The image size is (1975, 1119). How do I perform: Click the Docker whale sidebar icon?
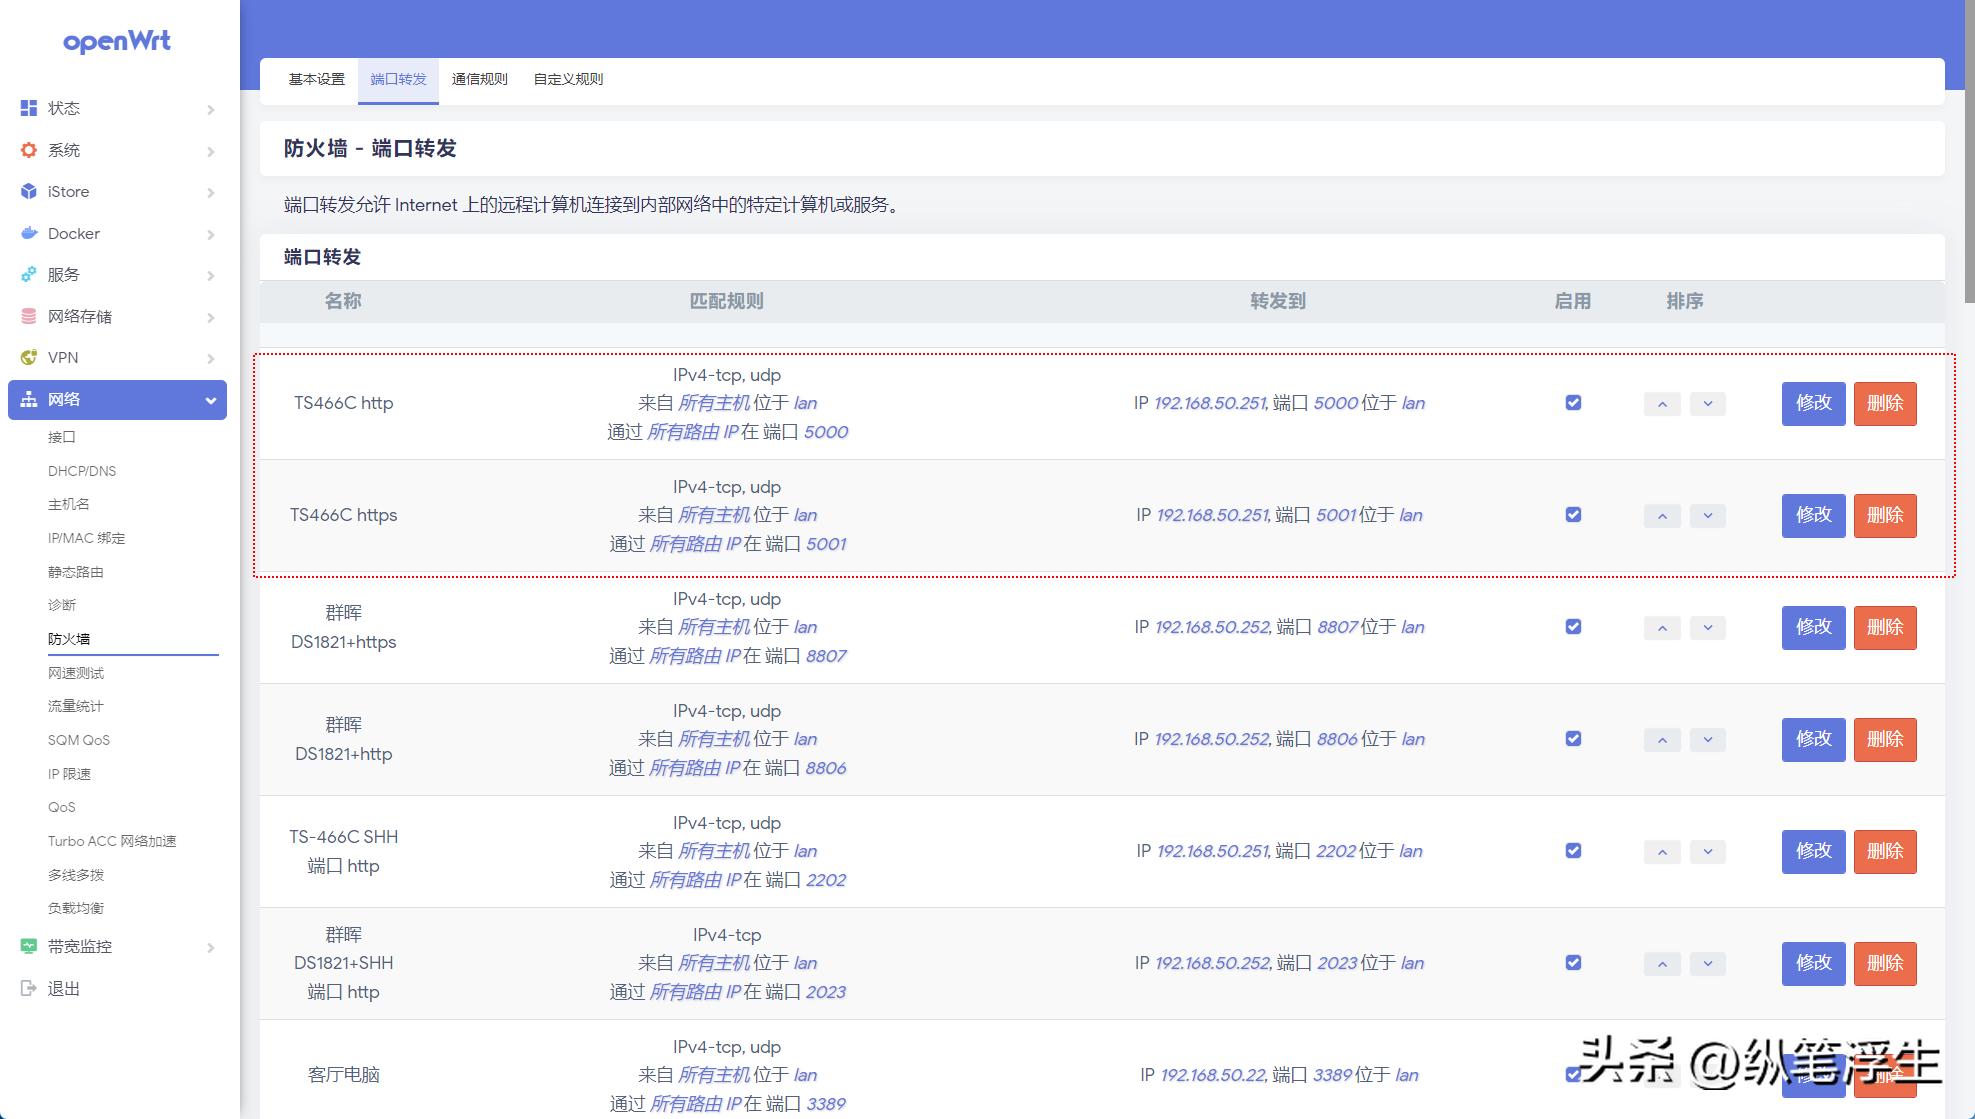[x=28, y=233]
